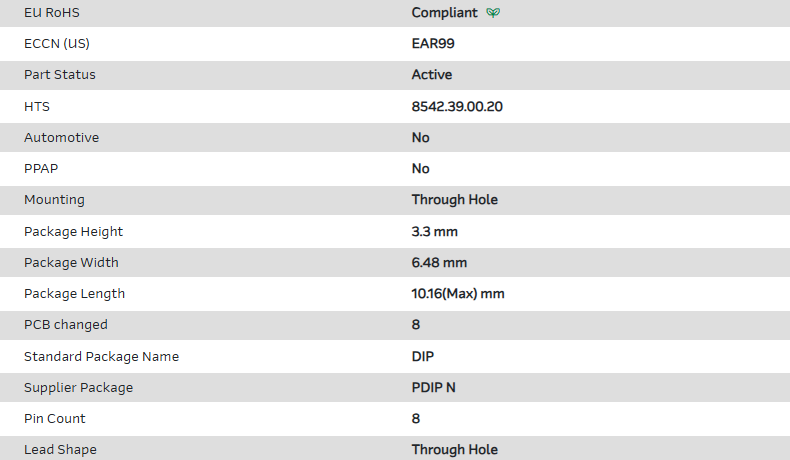Select the Compliant value text
This screenshot has width=790, height=460.
(x=444, y=13)
